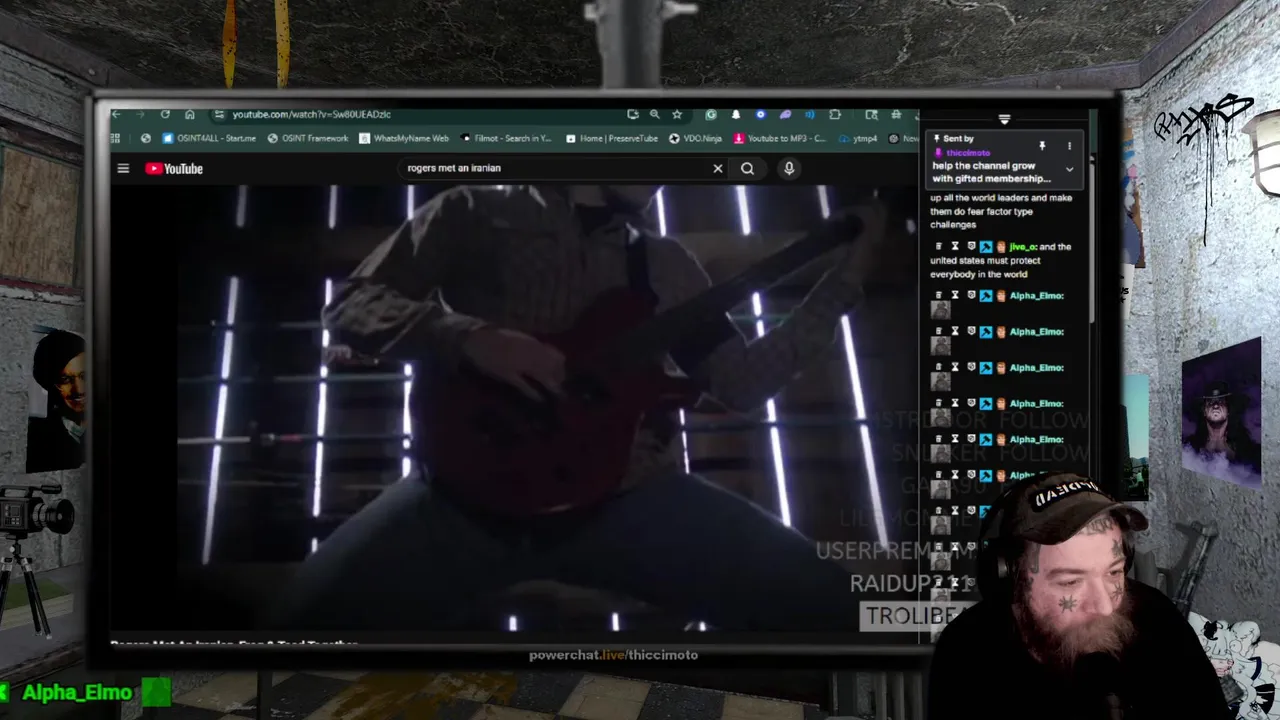Open the ytmp4 bookmark

(x=858, y=138)
